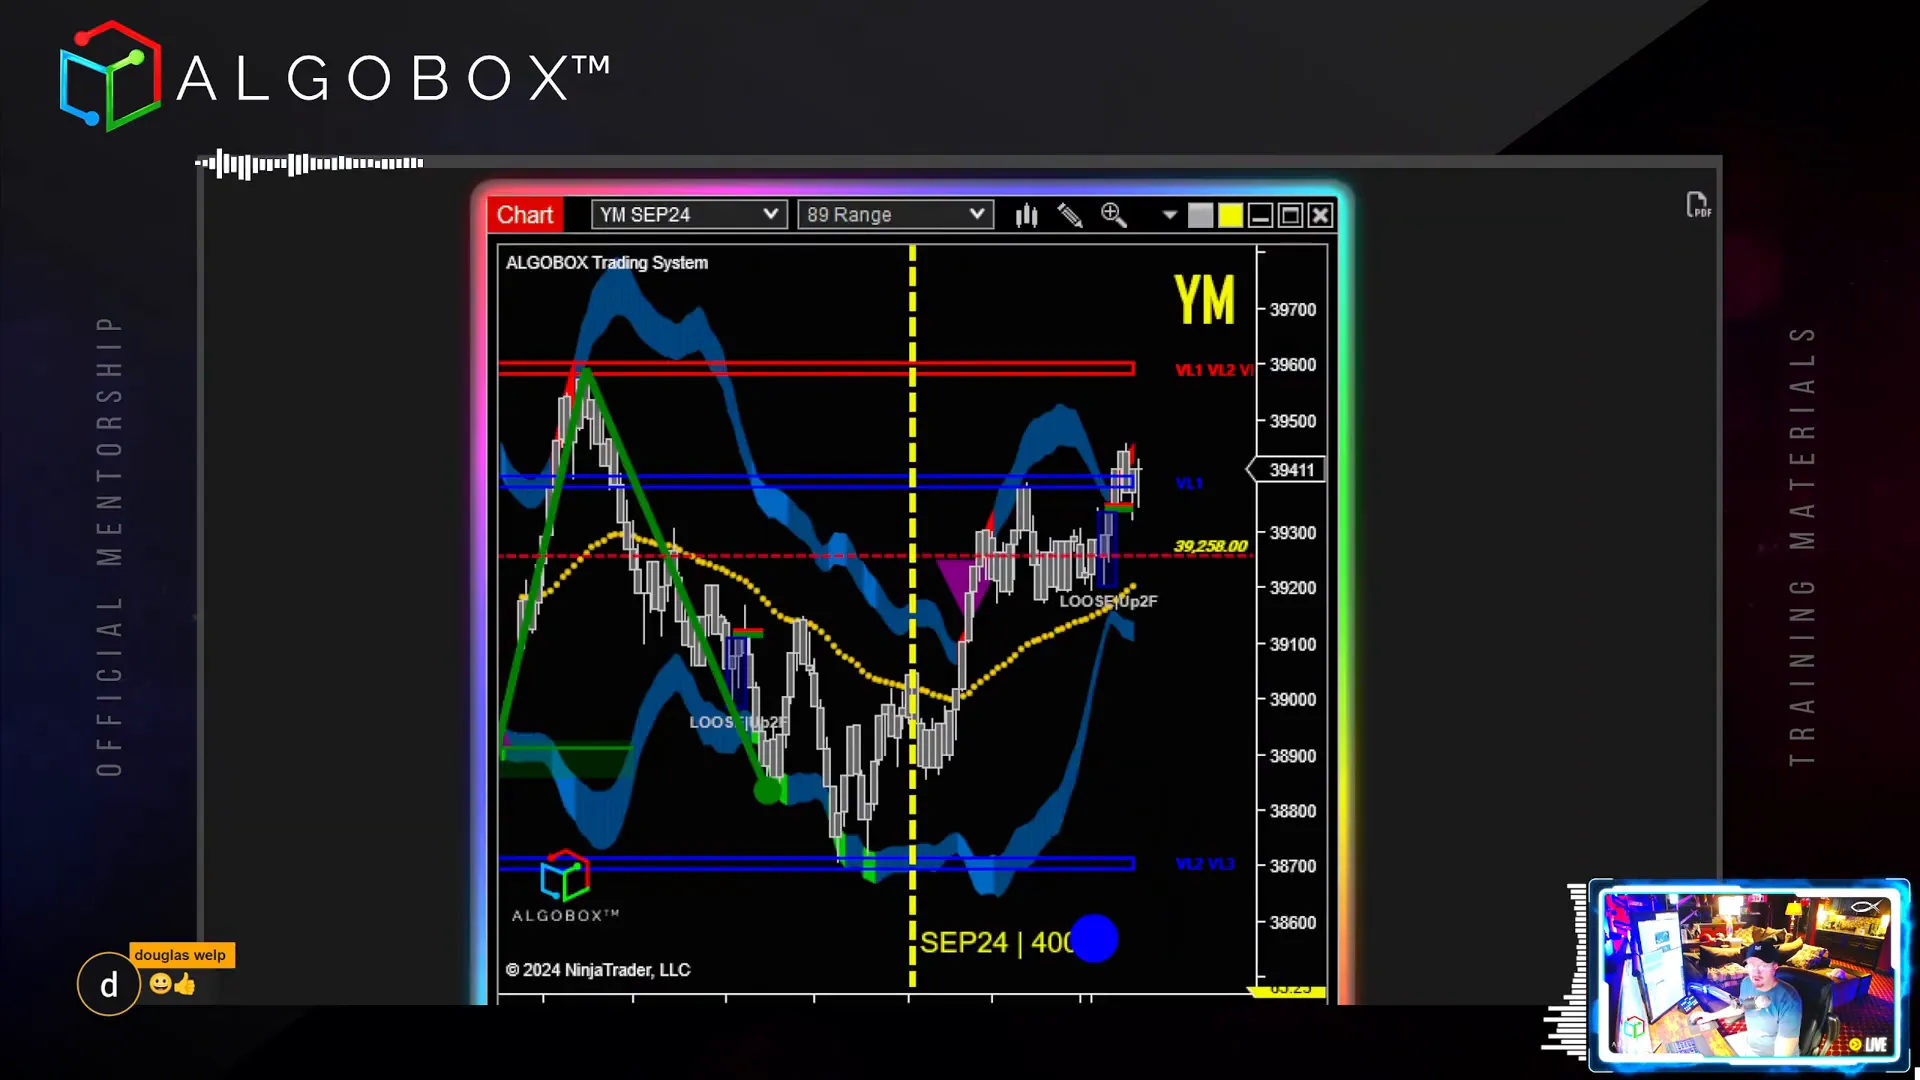Click the © 2024 NinjaTrader, LLC text
1920x1080 pixels.
tap(598, 970)
